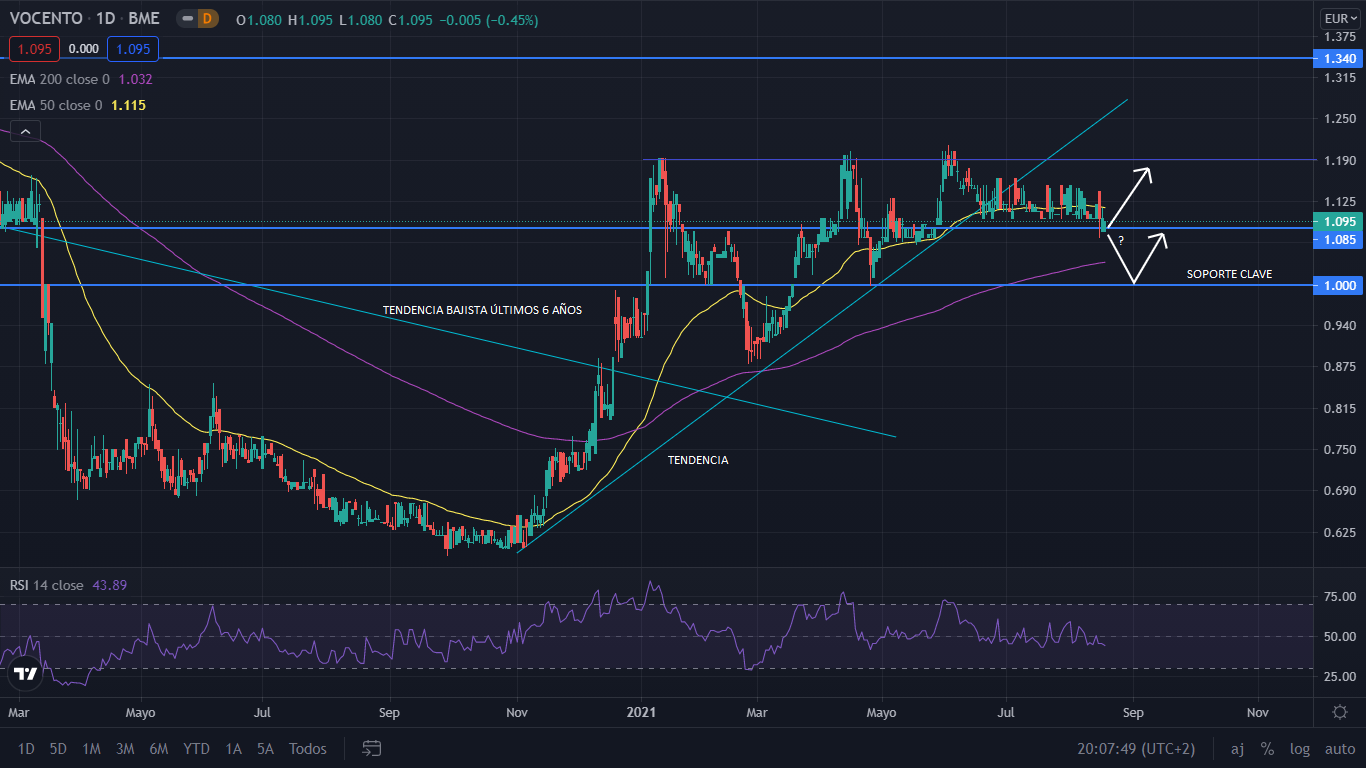The height and width of the screenshot is (768, 1366).
Task: Select the YTD time range
Action: click(196, 748)
